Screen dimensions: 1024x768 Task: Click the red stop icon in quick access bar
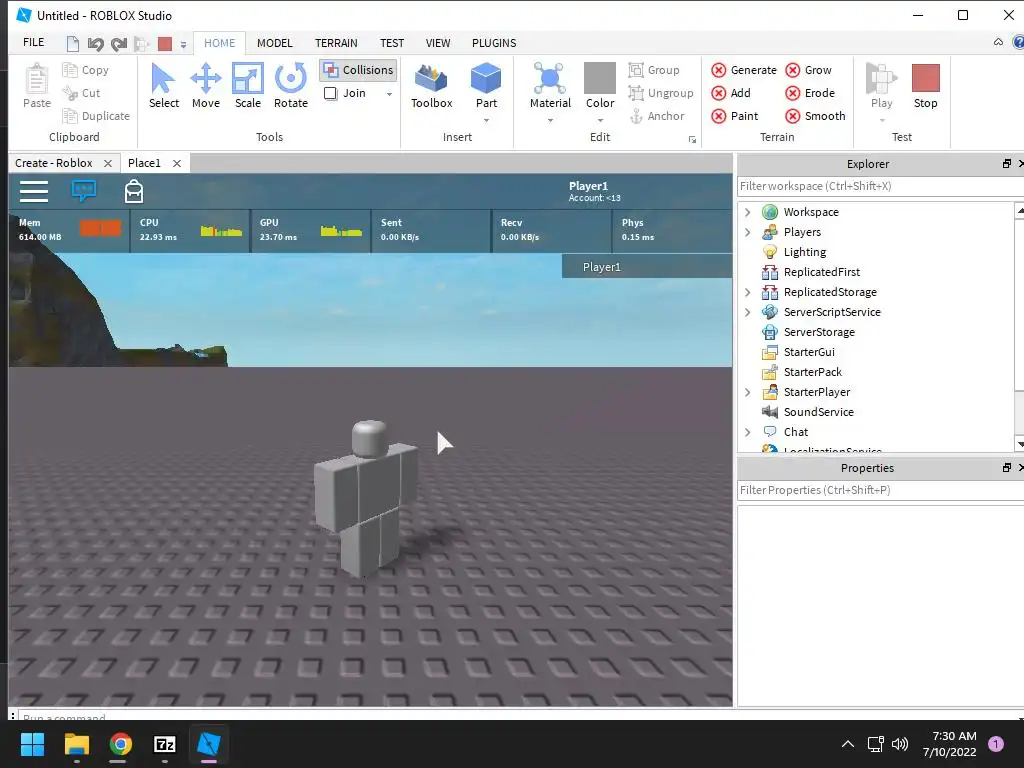pos(165,44)
